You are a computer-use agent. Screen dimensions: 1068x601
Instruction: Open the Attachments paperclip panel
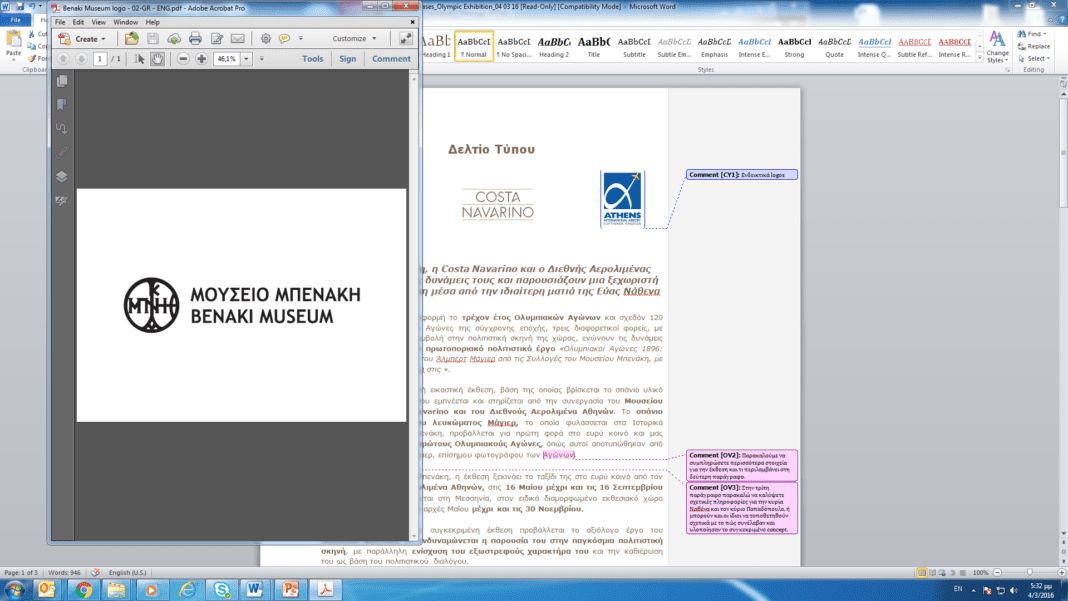[x=62, y=152]
